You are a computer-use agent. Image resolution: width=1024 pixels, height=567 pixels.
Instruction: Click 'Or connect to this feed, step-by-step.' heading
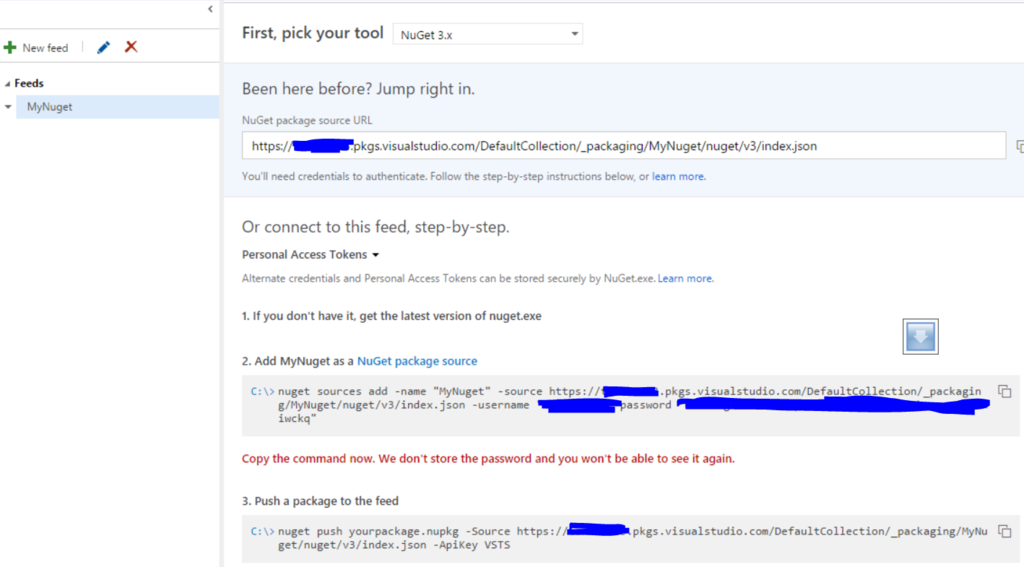(x=376, y=227)
